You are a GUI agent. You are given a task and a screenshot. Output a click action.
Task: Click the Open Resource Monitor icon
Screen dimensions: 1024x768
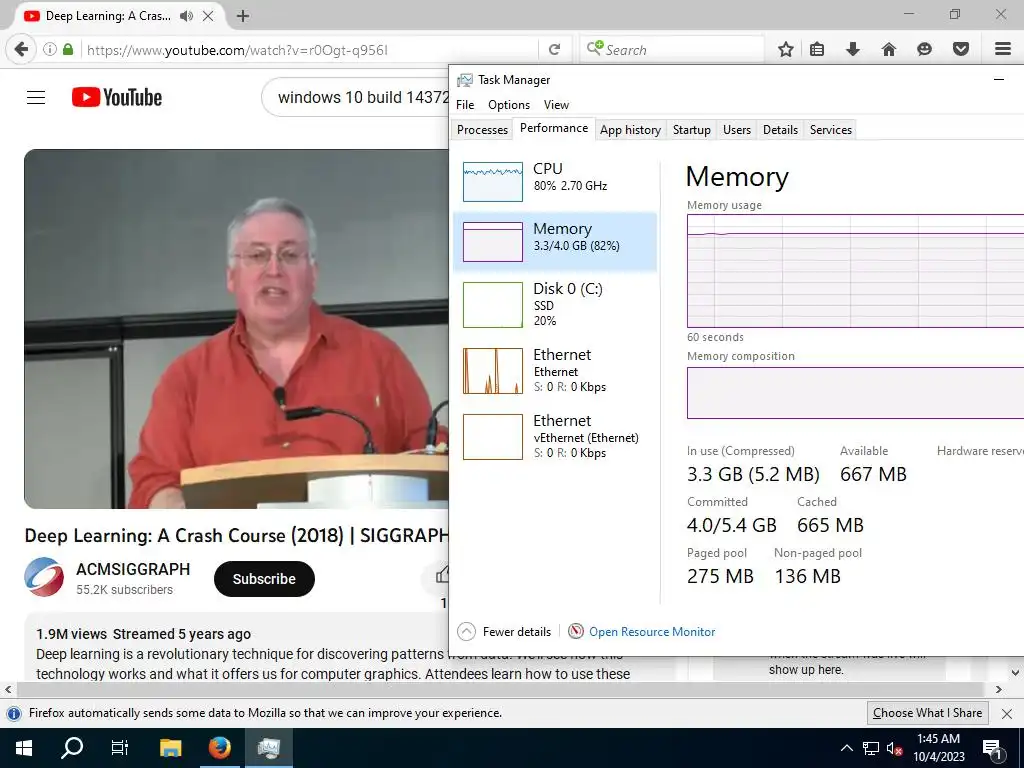[x=575, y=632]
